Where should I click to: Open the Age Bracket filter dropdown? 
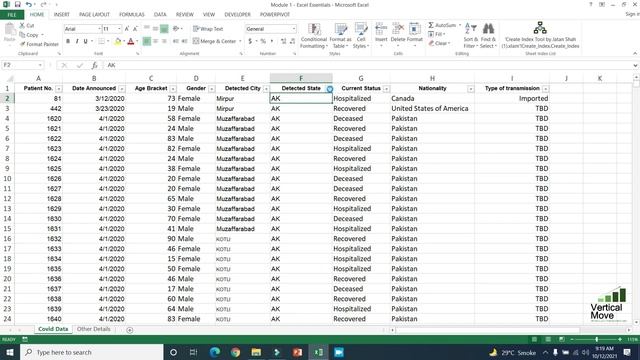tap(173, 89)
